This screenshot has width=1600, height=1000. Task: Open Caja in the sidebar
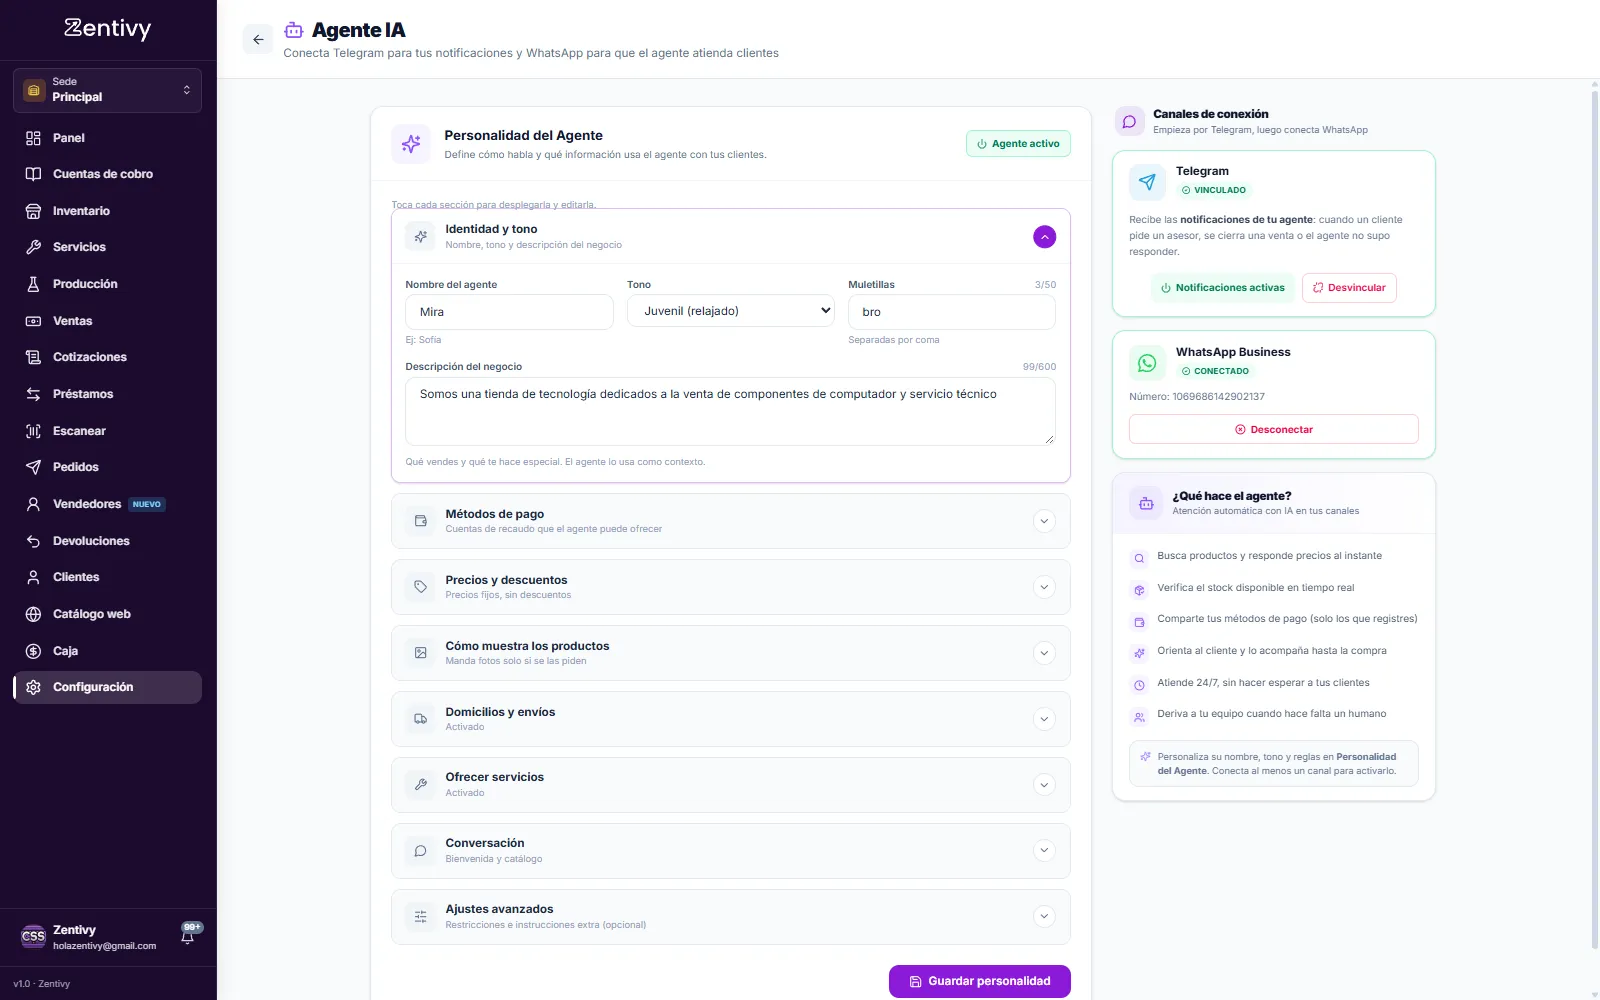(107, 651)
